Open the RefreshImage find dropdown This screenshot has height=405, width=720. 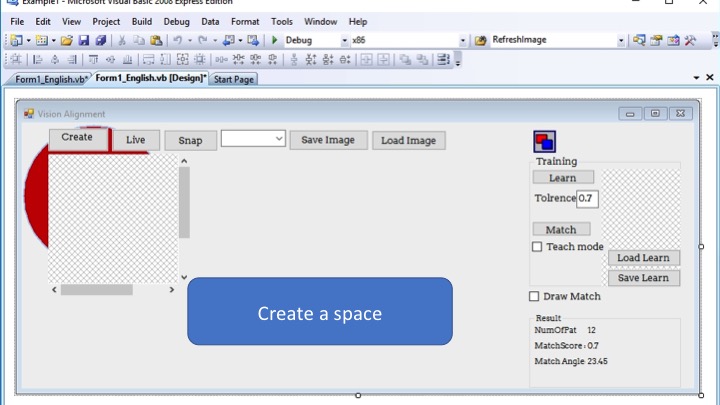[x=557, y=40]
